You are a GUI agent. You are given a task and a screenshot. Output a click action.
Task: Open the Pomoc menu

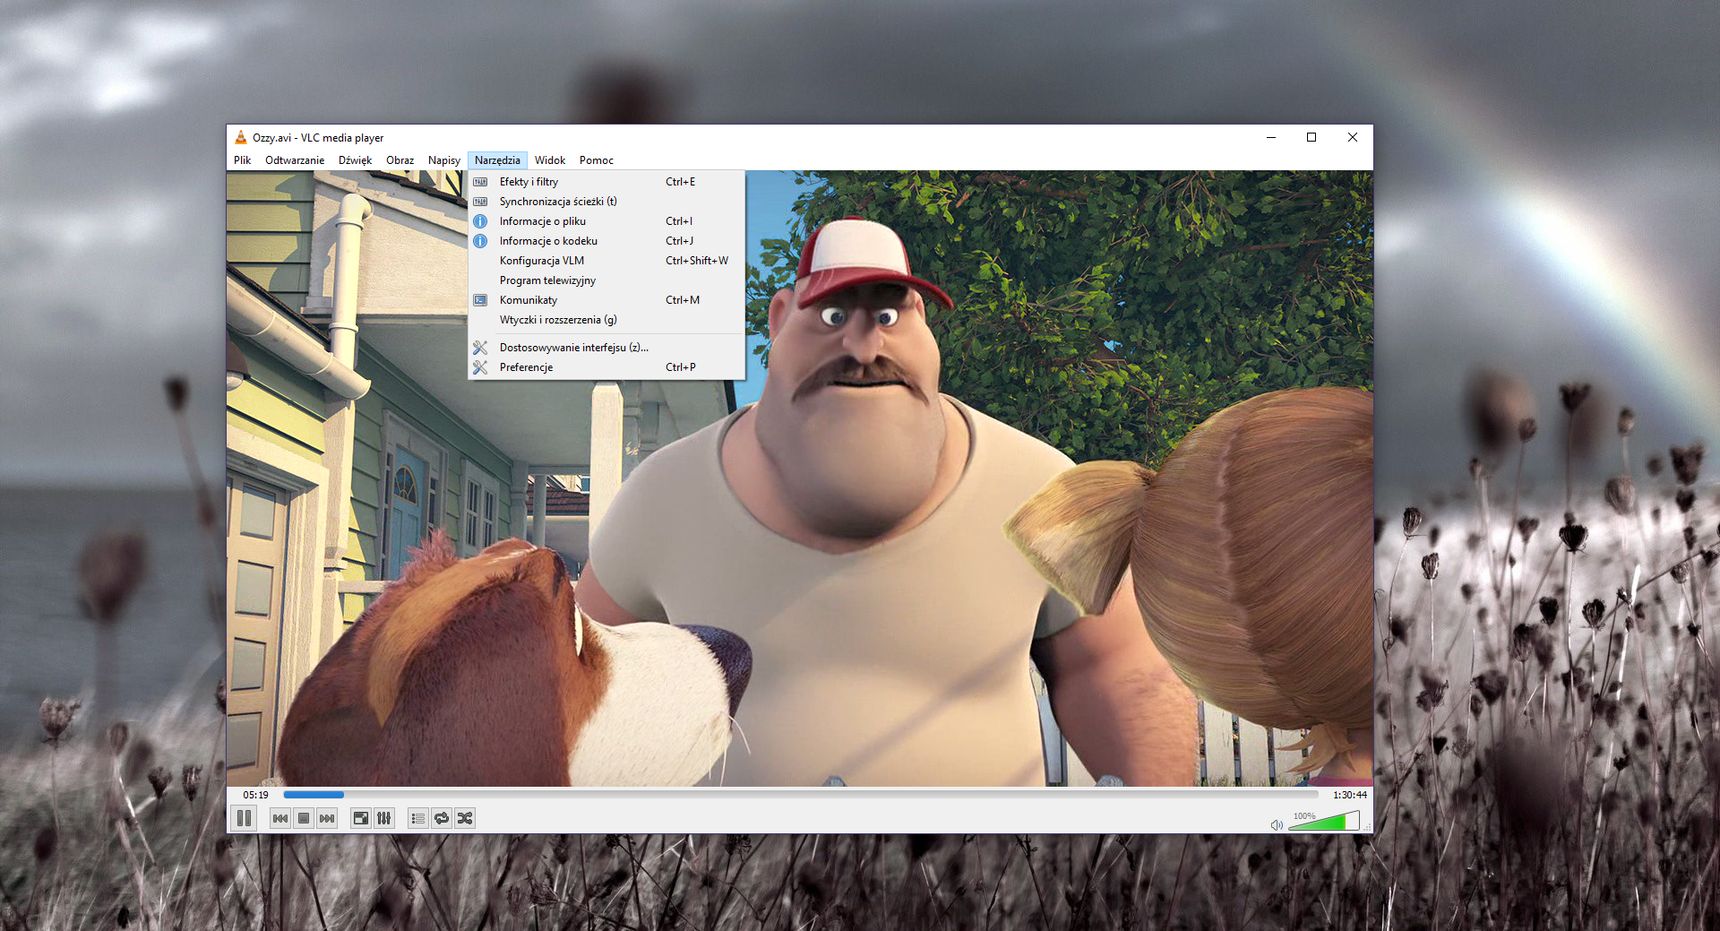coord(596,160)
